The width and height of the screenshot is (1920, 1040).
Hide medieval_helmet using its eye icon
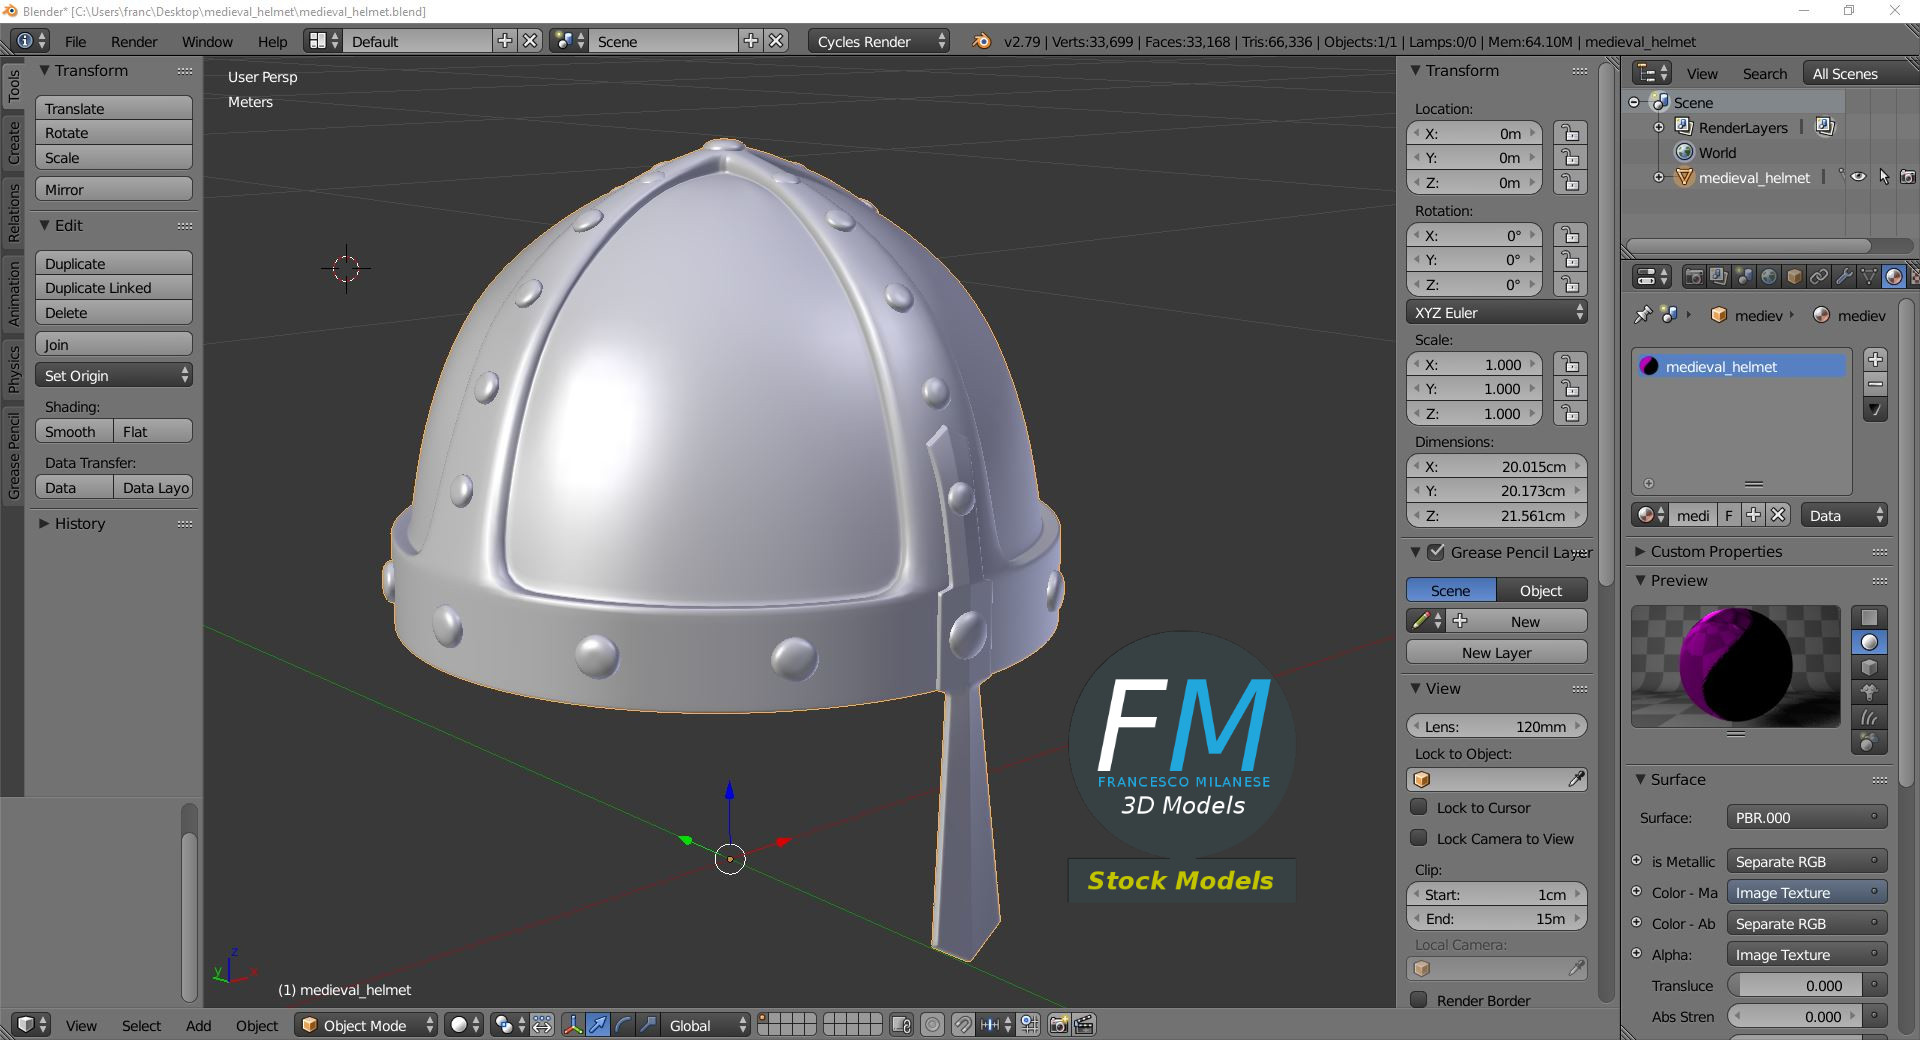point(1858,177)
